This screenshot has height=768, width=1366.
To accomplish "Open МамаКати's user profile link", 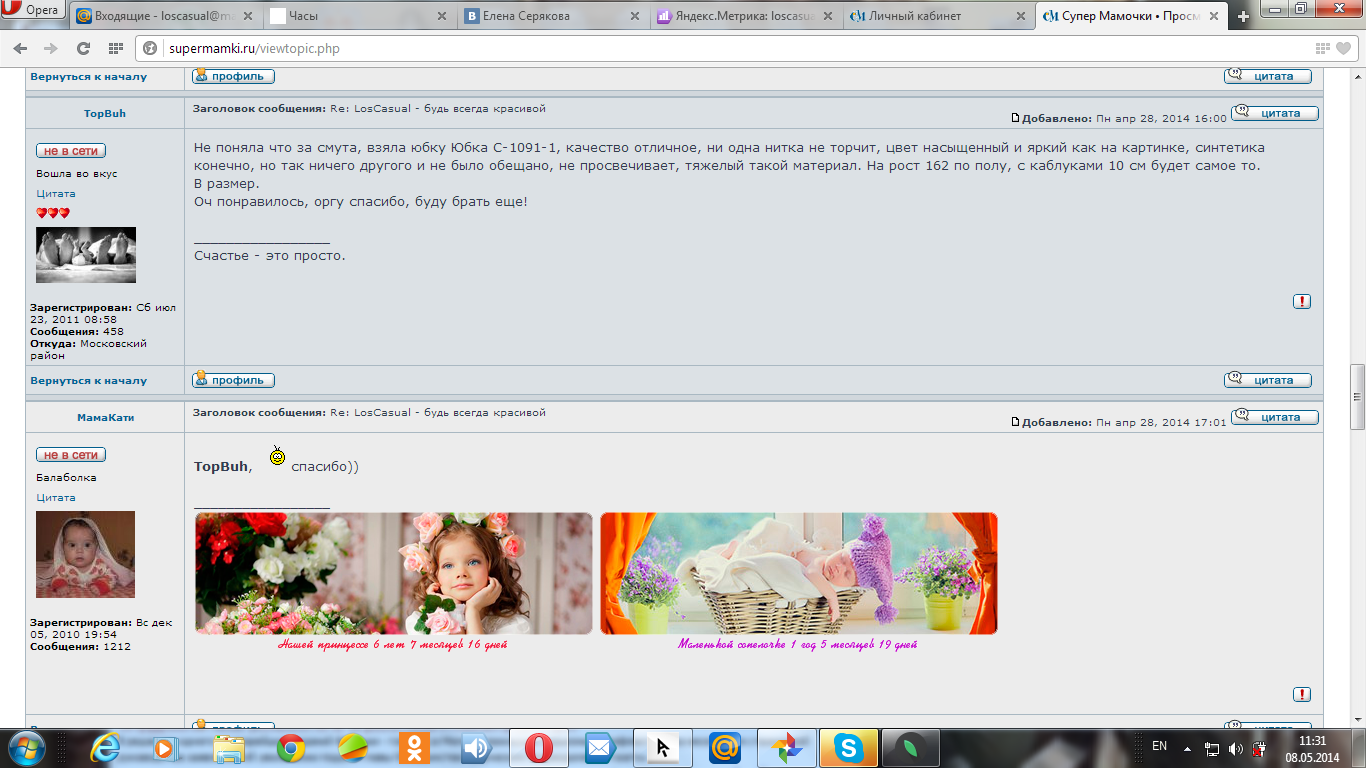I will [x=105, y=417].
